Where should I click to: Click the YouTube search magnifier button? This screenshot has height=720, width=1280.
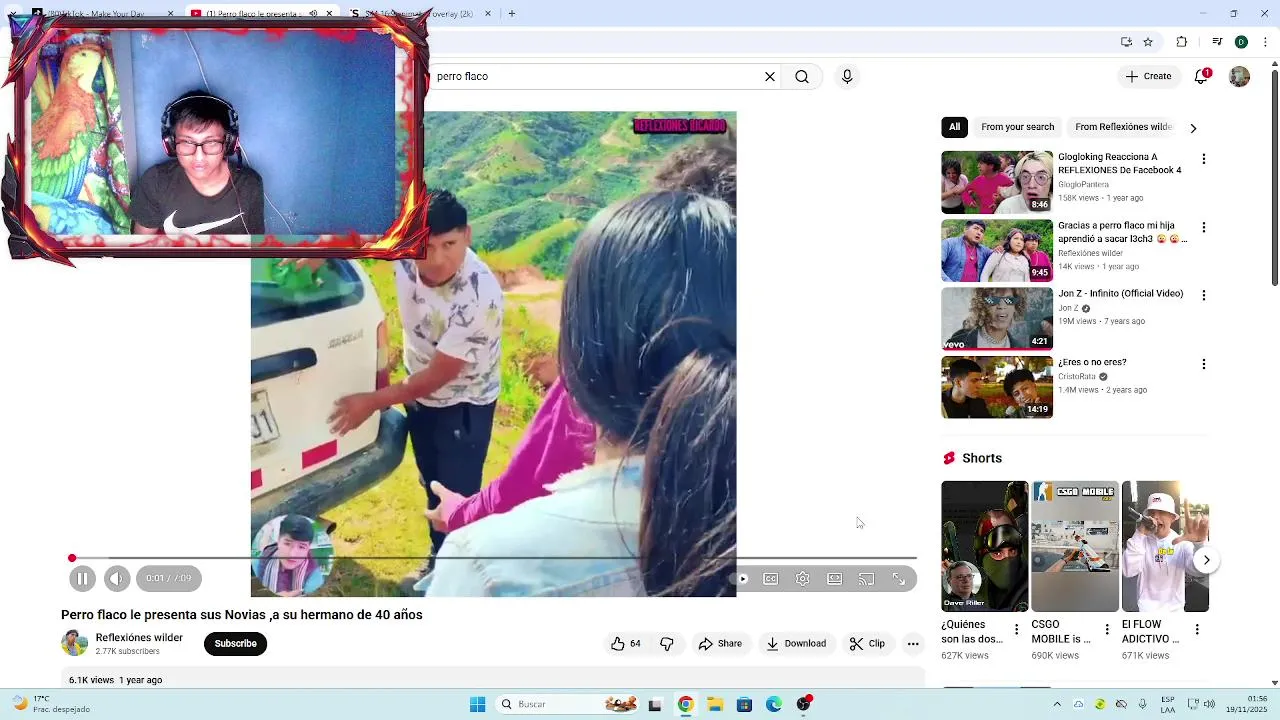pos(802,76)
